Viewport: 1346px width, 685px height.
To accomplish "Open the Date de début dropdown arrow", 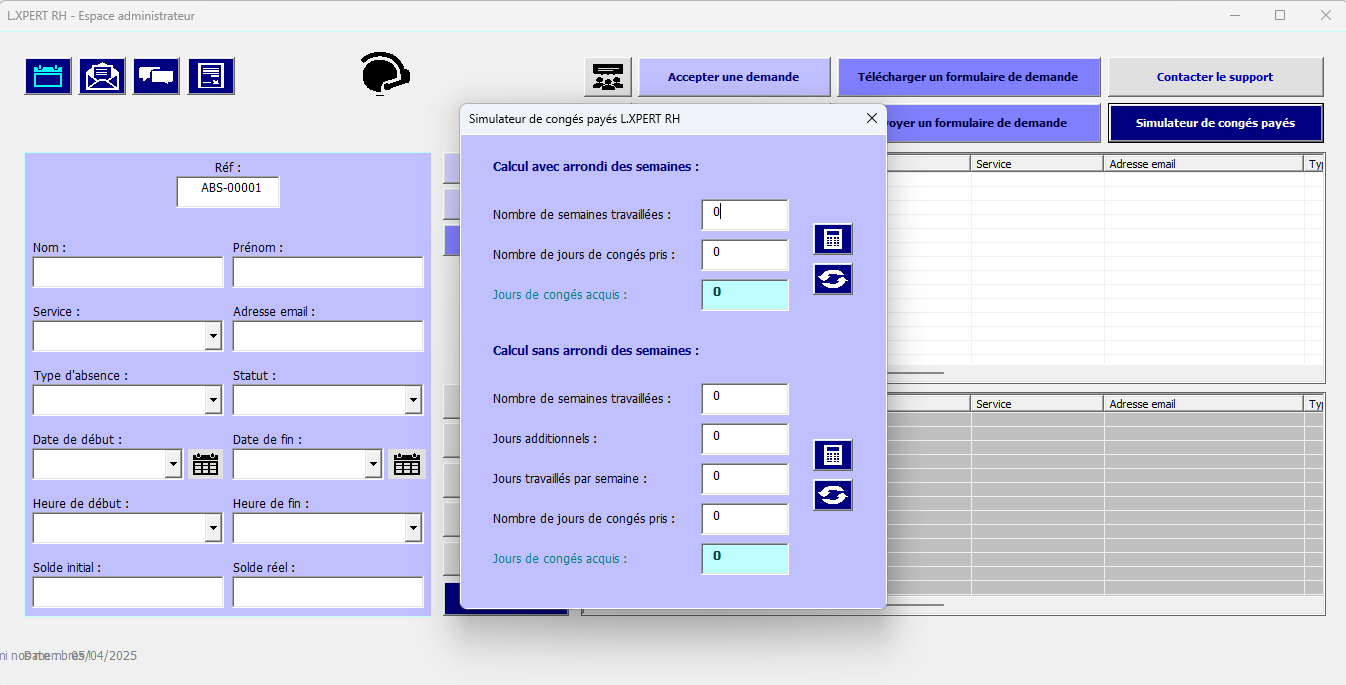I will click(x=173, y=464).
